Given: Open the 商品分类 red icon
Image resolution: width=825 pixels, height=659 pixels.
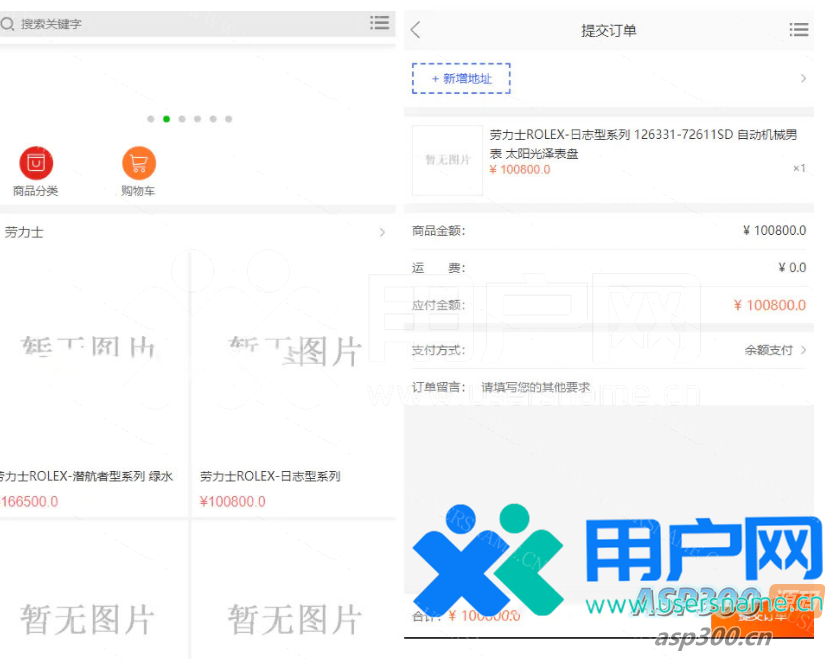Looking at the screenshot, I should click(x=36, y=163).
